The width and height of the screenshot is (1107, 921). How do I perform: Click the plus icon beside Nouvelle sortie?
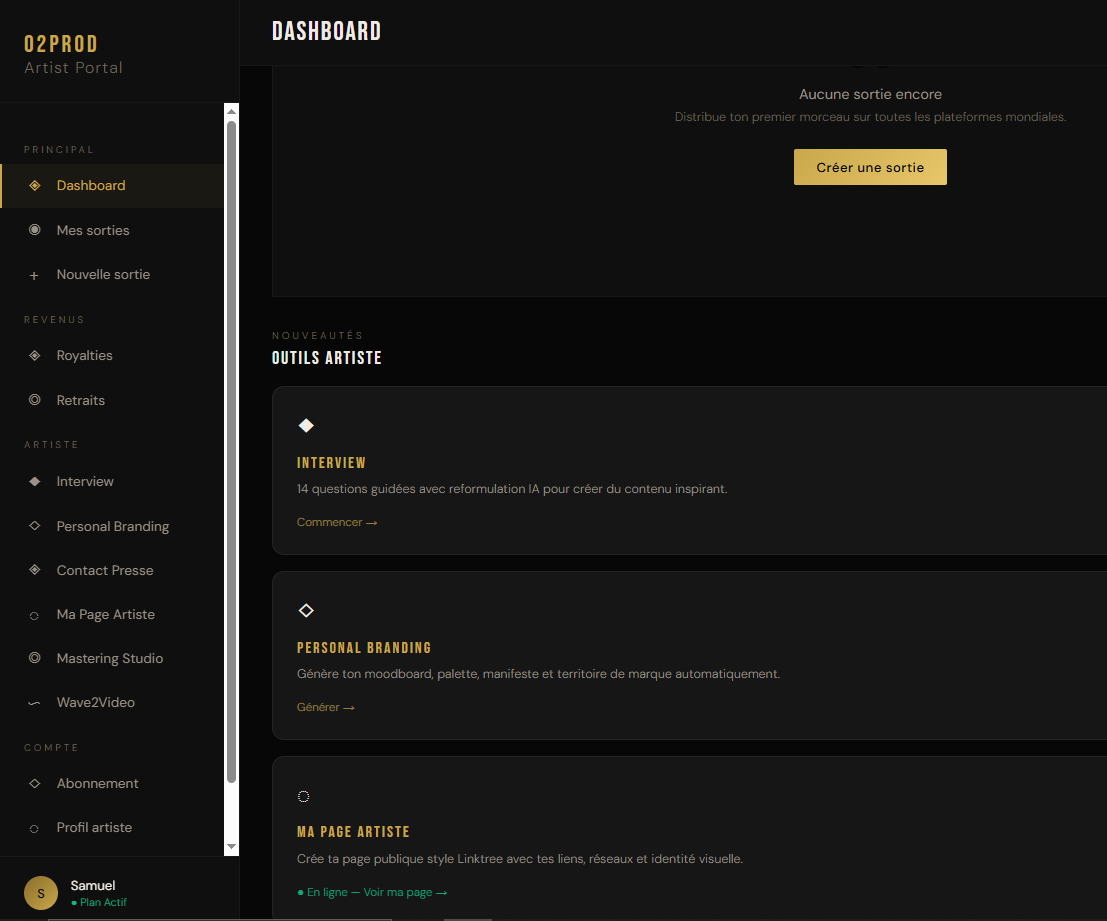tap(34, 275)
